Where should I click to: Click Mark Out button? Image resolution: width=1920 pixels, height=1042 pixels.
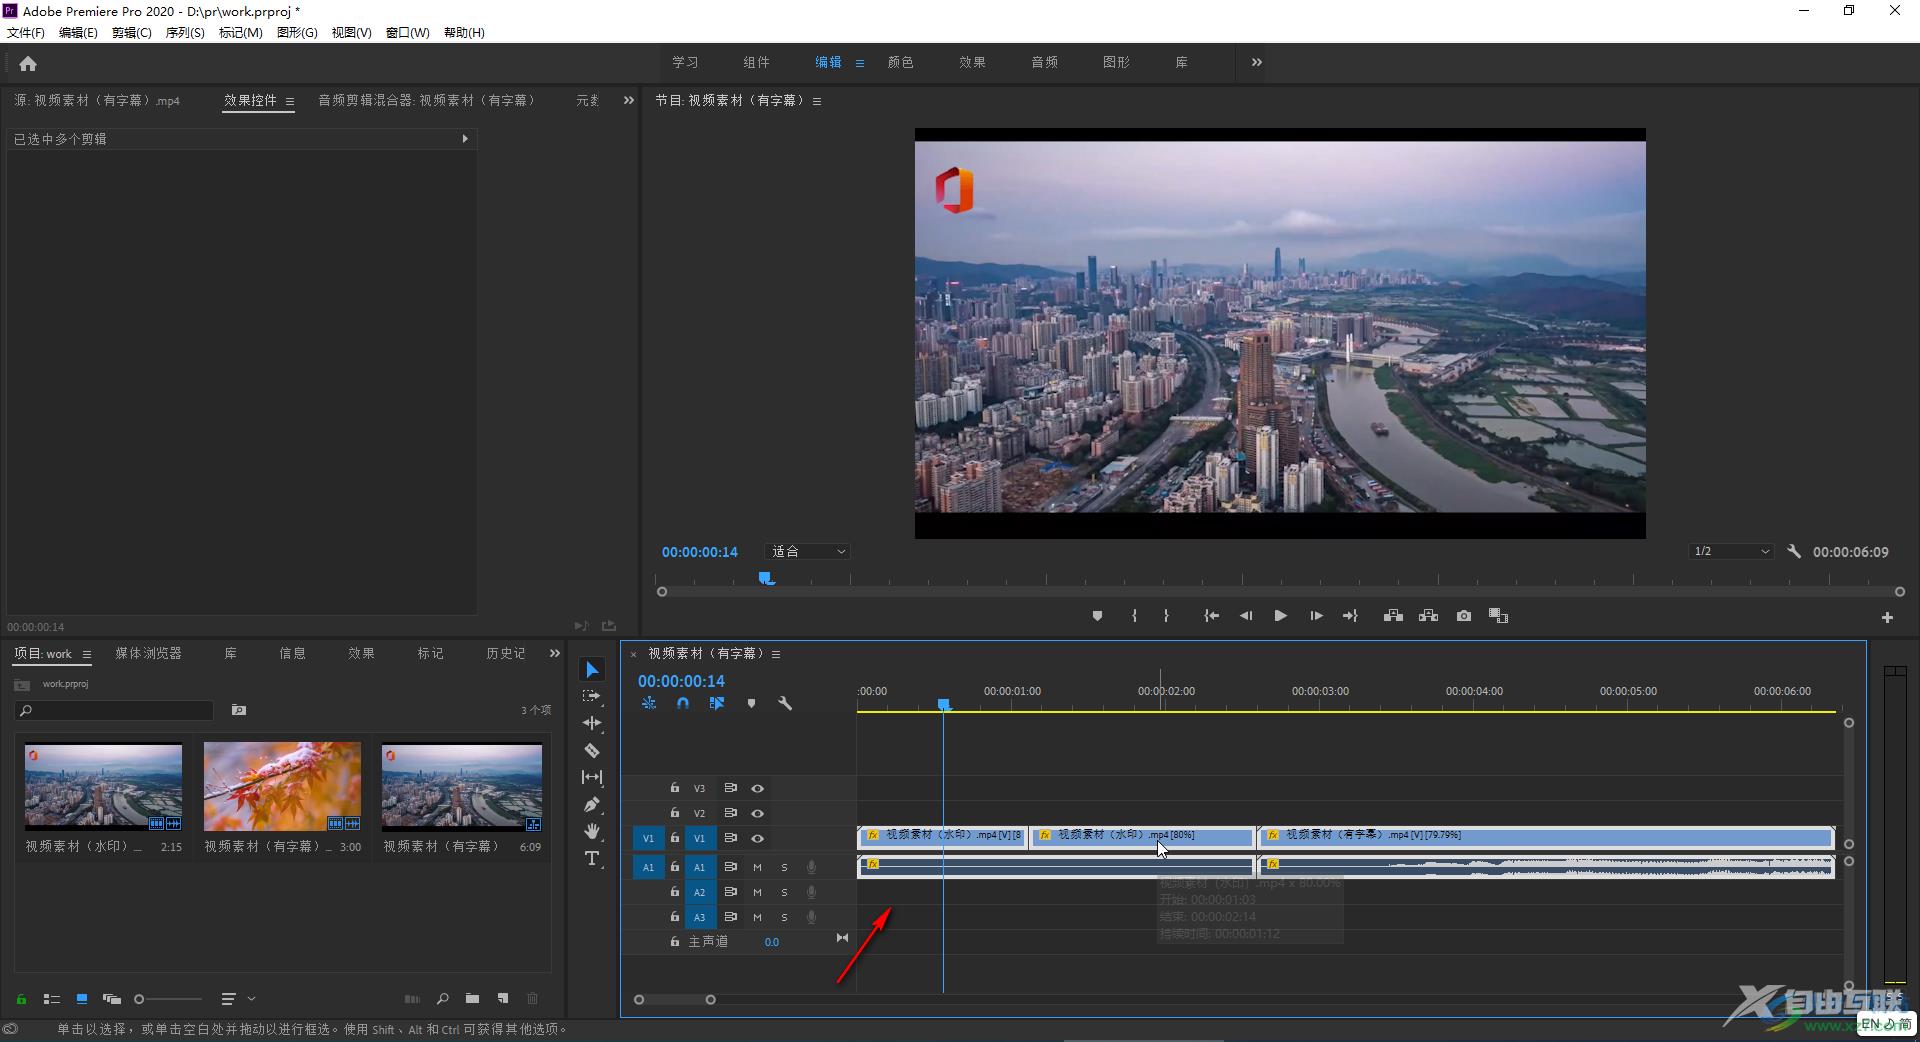[1166, 616]
